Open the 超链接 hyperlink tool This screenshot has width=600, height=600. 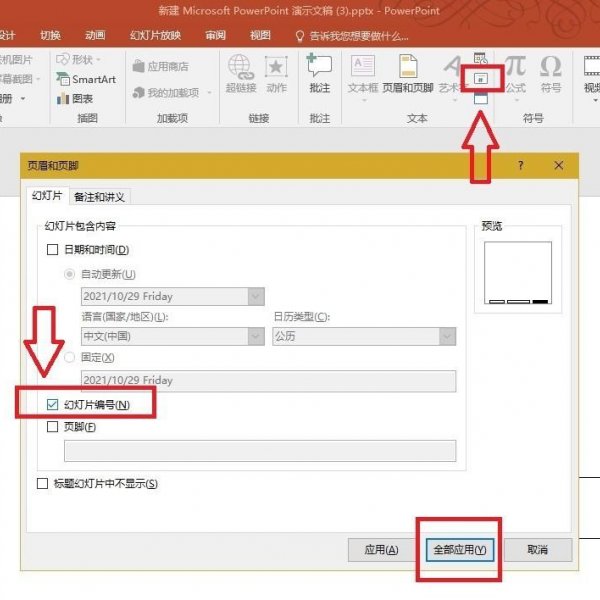(x=240, y=68)
